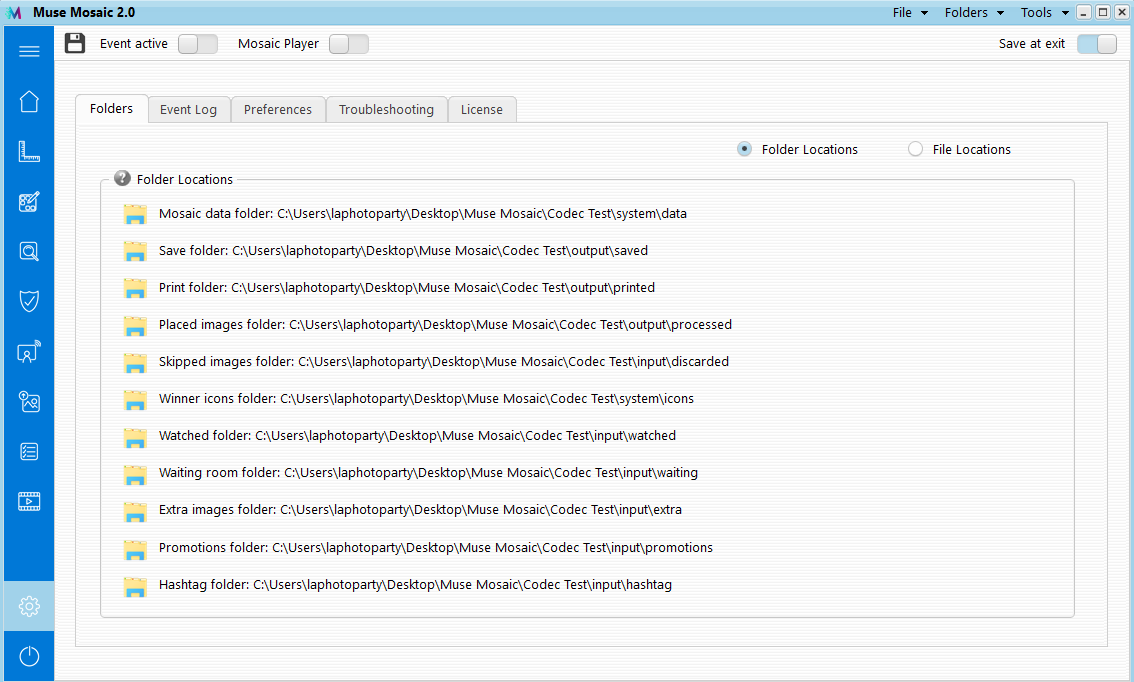Open the Promotions folder icon

click(x=135, y=548)
